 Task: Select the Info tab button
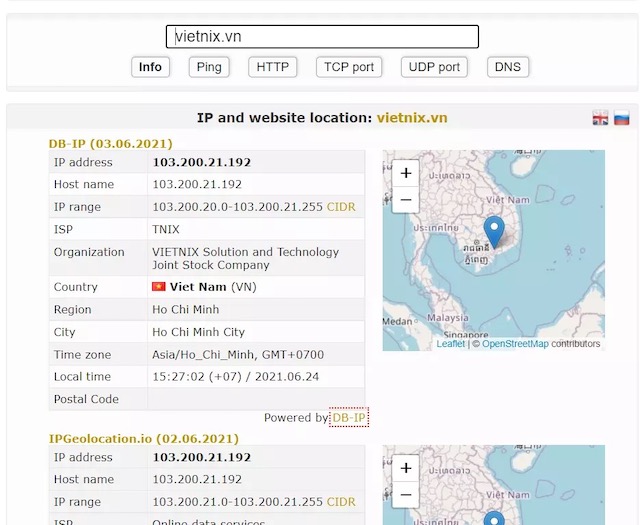pyautogui.click(x=150, y=67)
